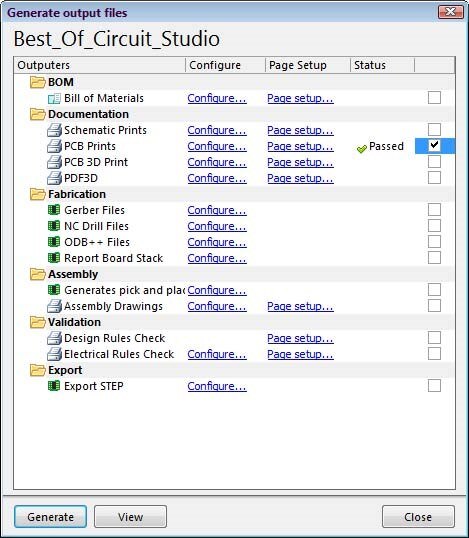Collapse the Fabrication folder group
469x538 pixels.
coord(37,194)
